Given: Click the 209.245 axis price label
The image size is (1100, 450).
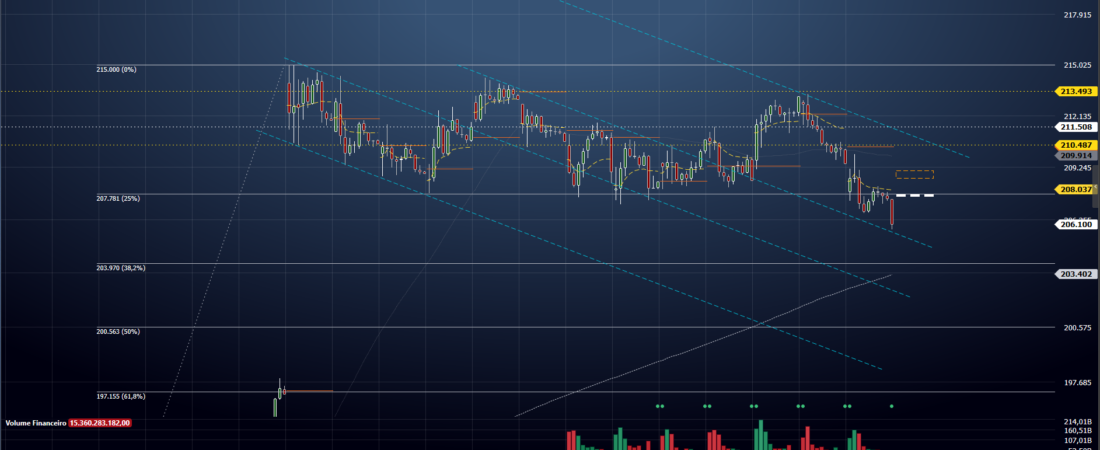Looking at the screenshot, I should tap(1080, 168).
